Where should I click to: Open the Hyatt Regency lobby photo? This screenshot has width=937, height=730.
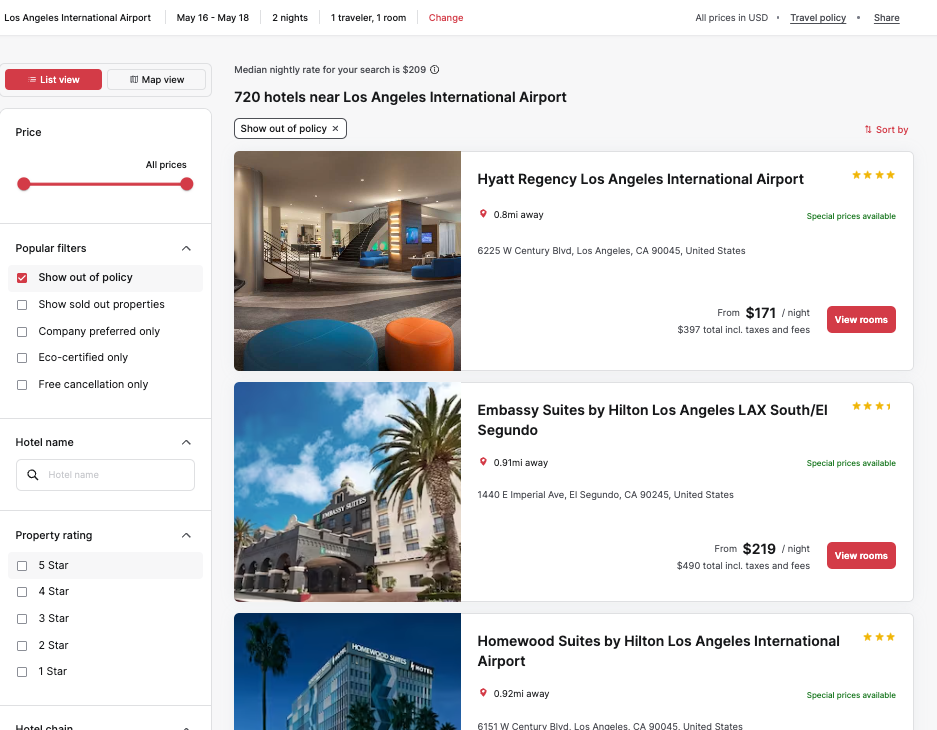click(347, 261)
